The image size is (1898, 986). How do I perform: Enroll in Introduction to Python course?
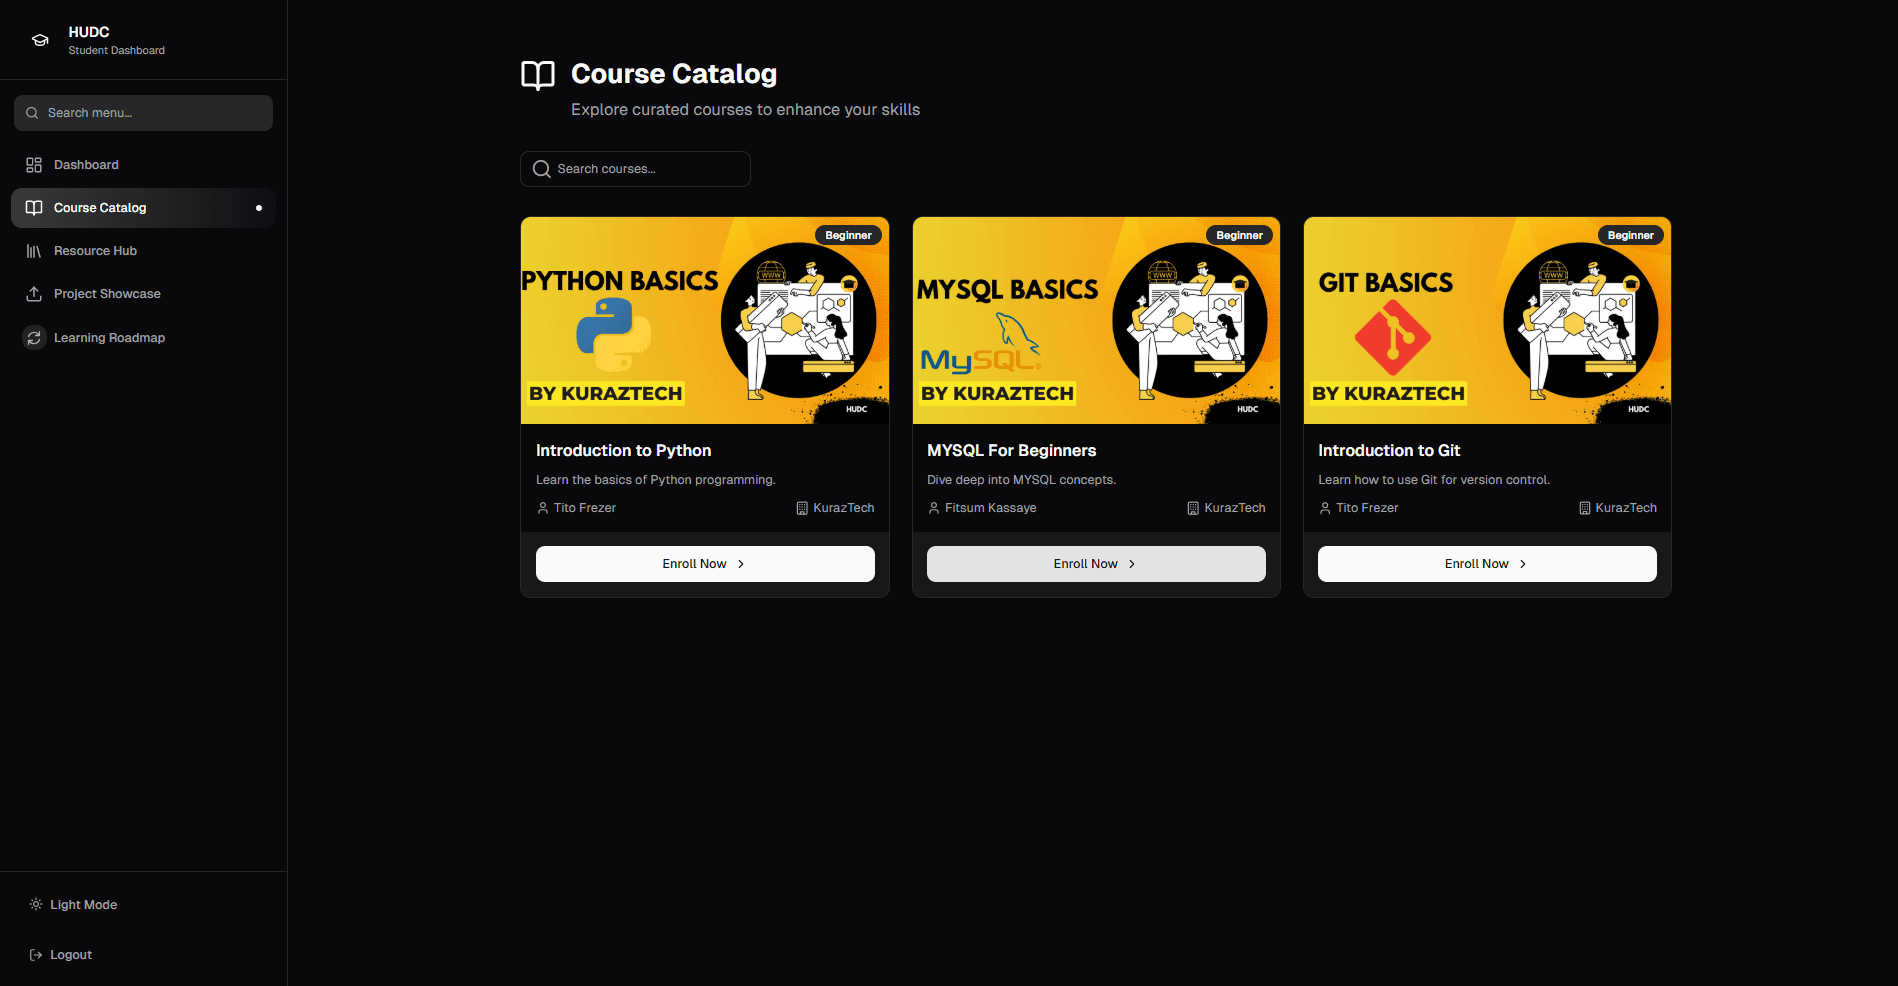tap(705, 564)
